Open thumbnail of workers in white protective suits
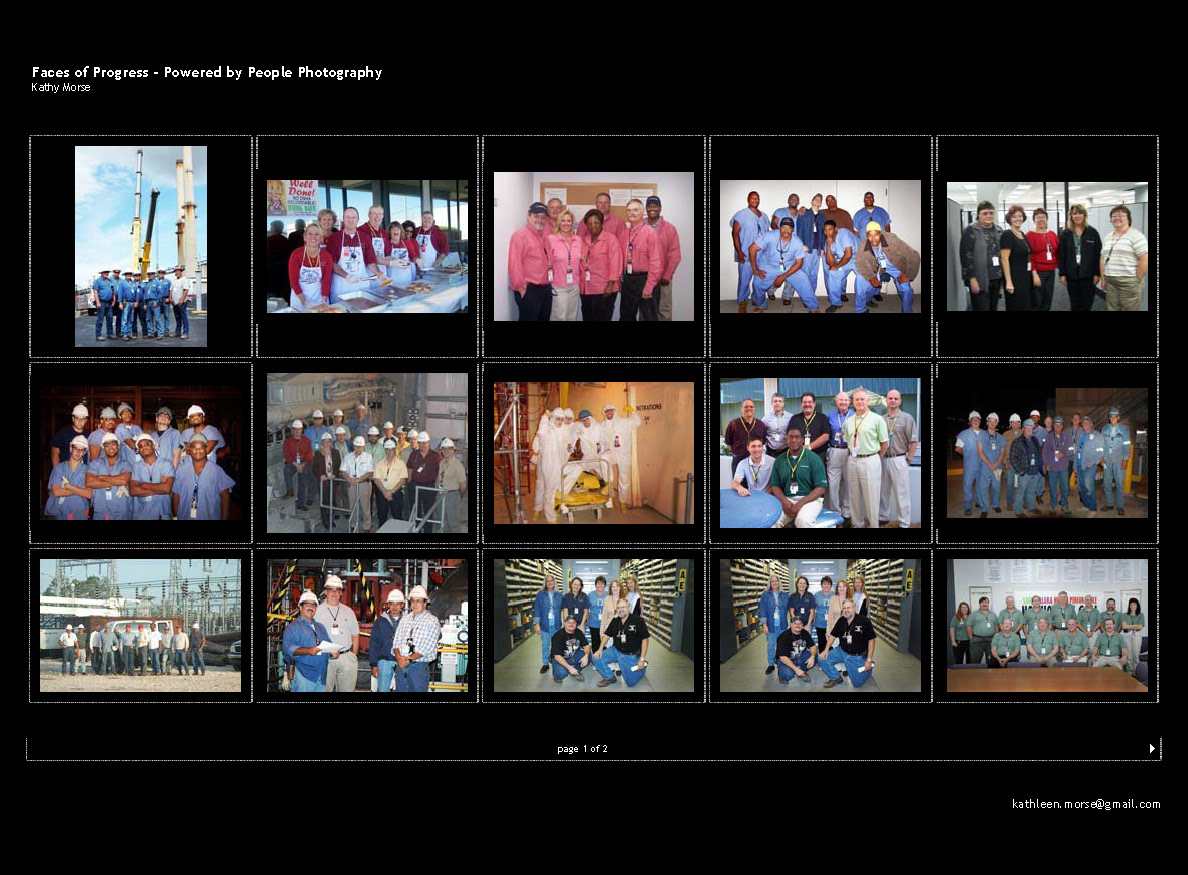This screenshot has width=1188, height=875. (x=594, y=453)
